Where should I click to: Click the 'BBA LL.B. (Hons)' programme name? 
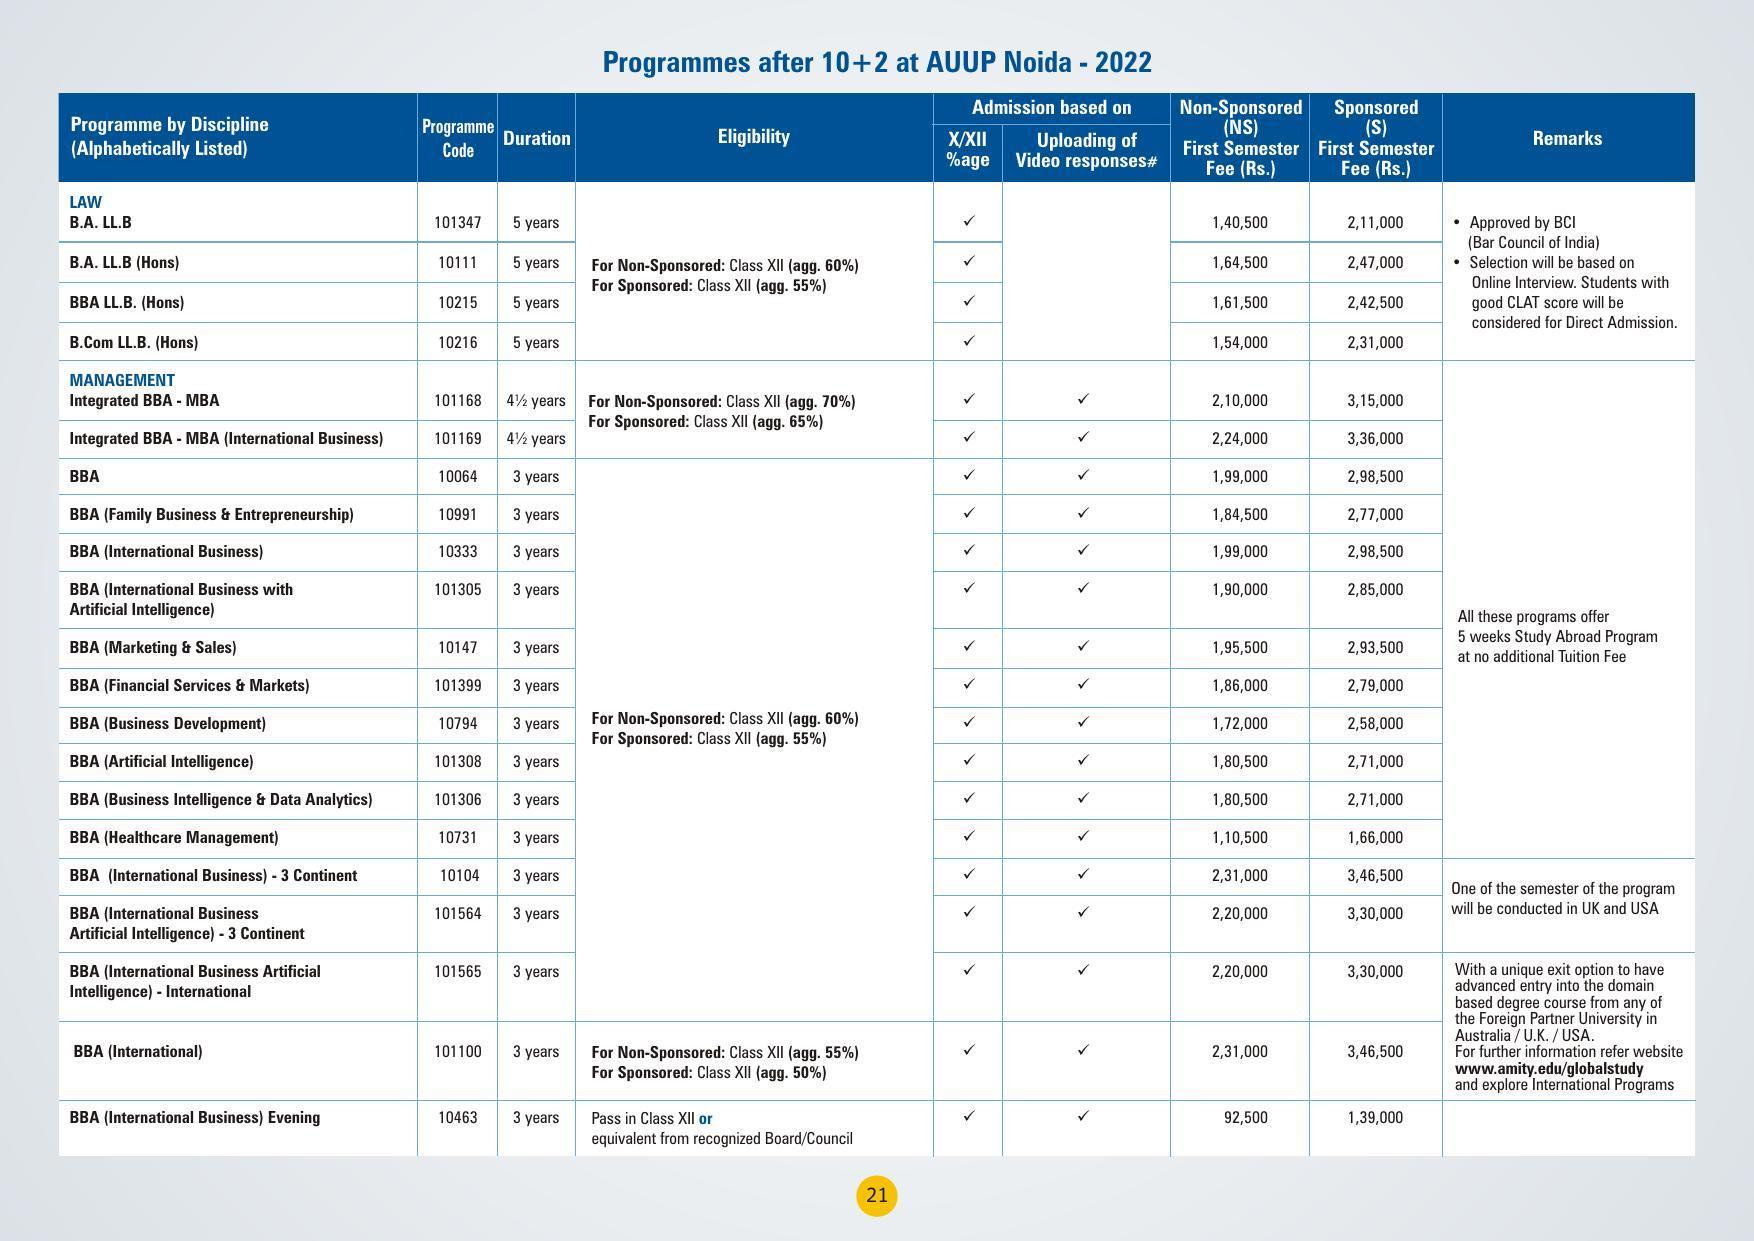pyautogui.click(x=127, y=302)
